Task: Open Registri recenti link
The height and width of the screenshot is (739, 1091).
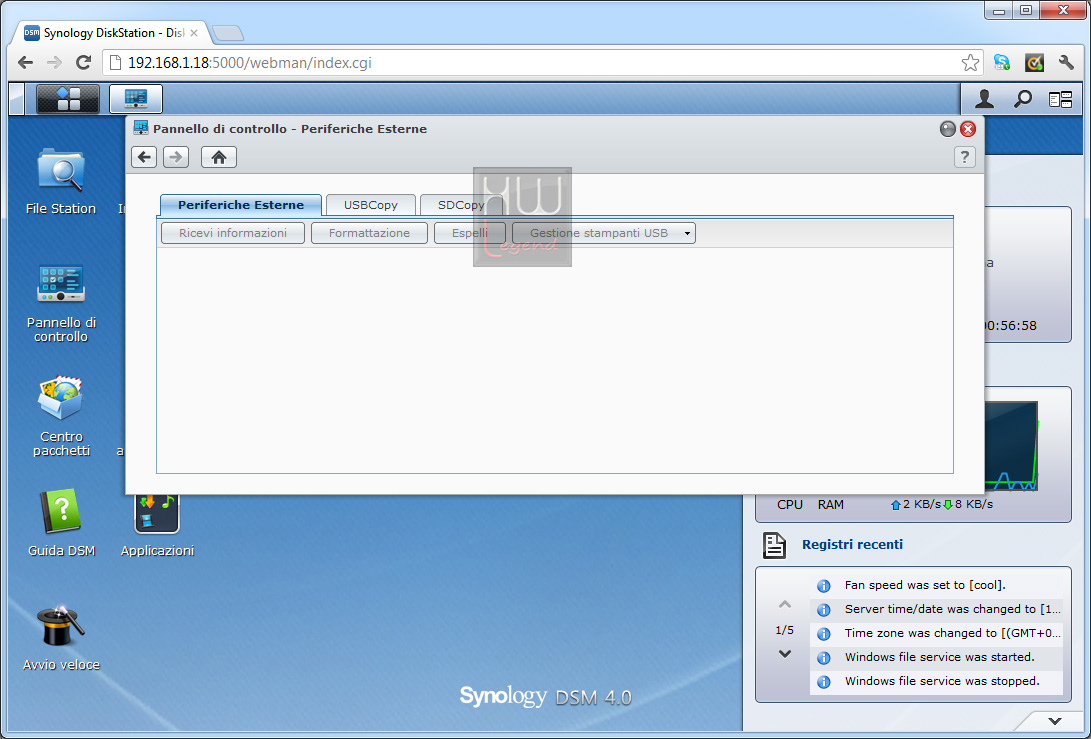Action: 852,545
